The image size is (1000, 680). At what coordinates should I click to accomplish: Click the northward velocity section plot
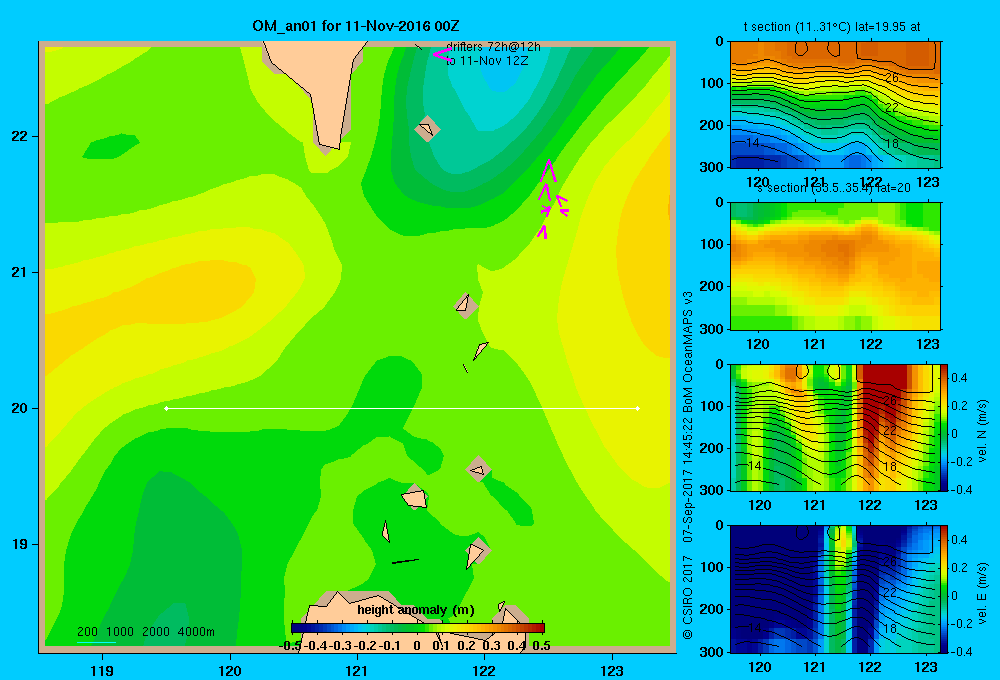click(835, 427)
